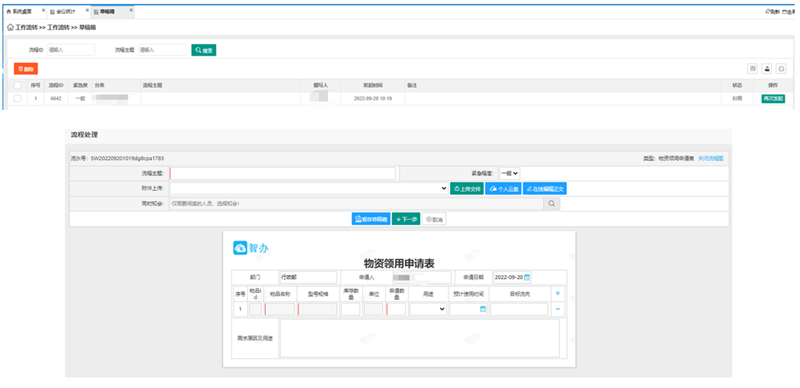Expand the 用途 dropdown in row 1
Image resolution: width=800 pixels, height=388 pixels.
pos(428,309)
